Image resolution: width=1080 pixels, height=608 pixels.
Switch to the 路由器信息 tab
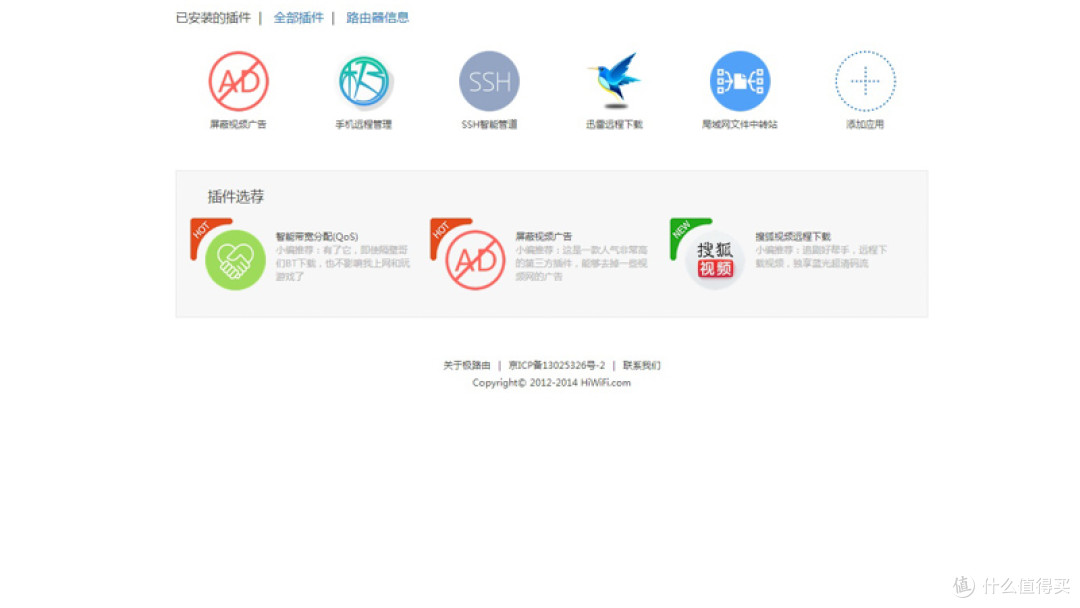point(377,18)
